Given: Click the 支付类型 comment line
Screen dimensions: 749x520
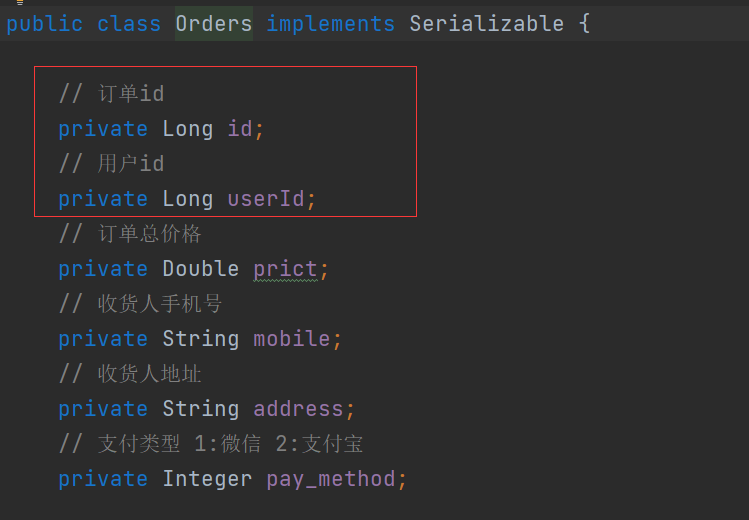Looking at the screenshot, I should [x=211, y=444].
